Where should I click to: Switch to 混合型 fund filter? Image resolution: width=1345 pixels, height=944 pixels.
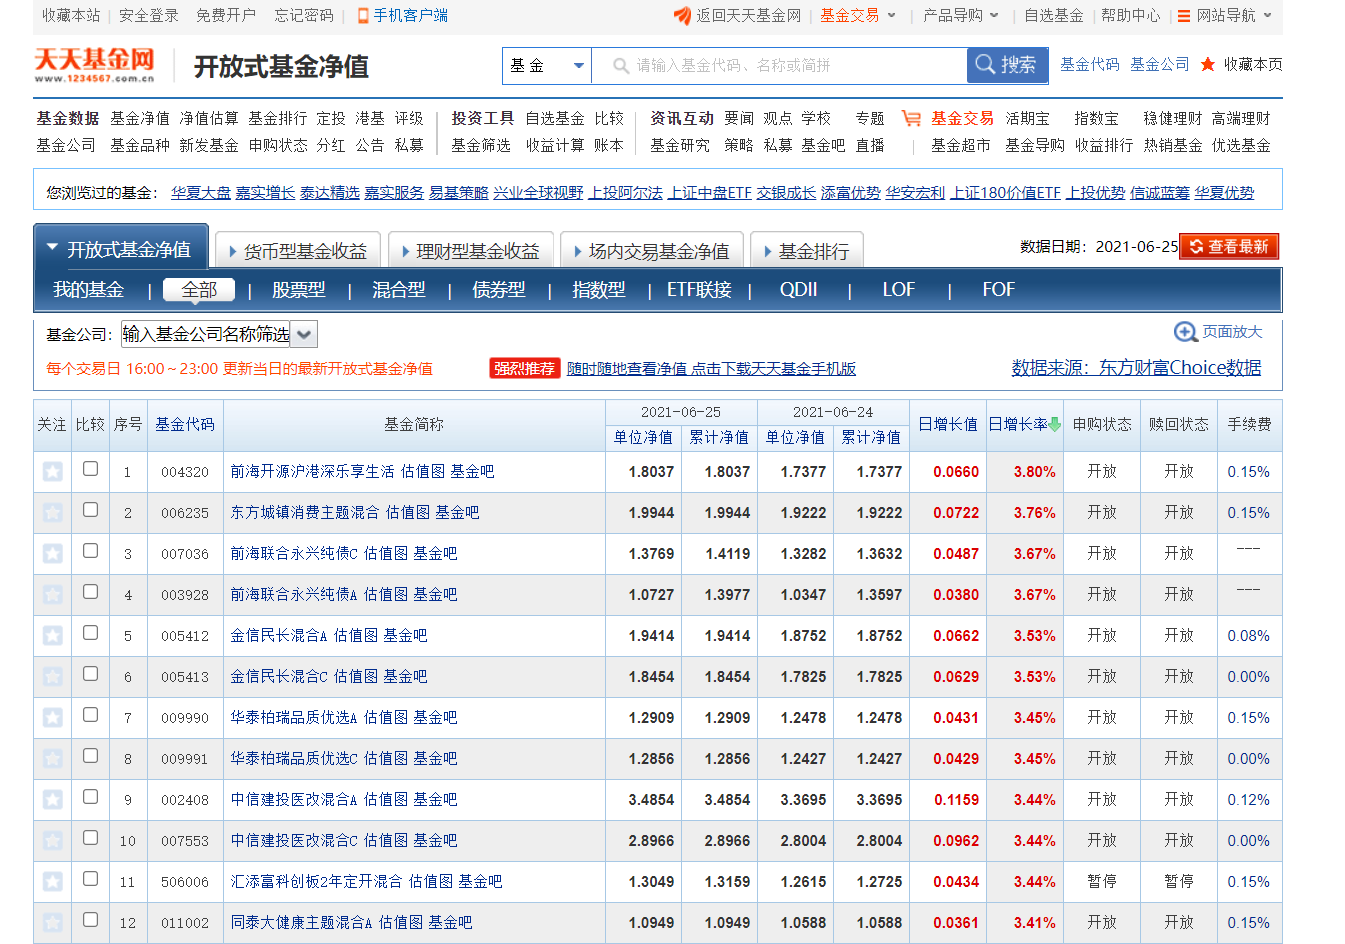point(399,290)
